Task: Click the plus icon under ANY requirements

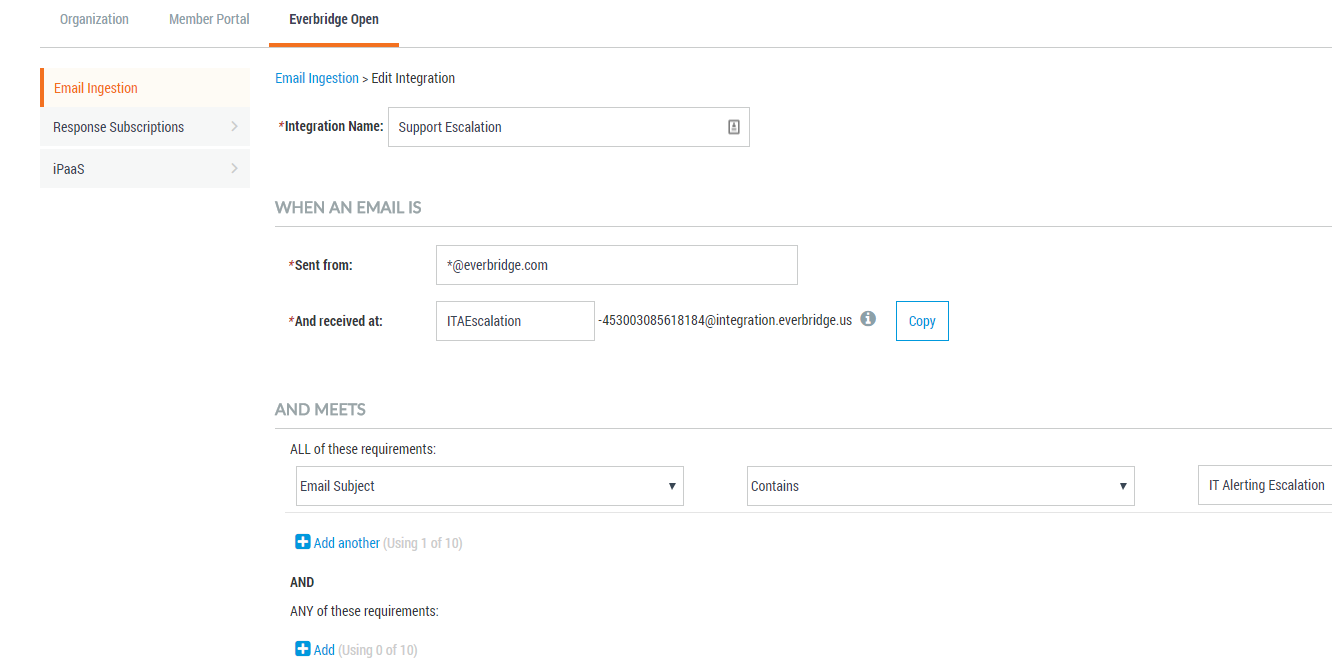Action: (x=302, y=649)
